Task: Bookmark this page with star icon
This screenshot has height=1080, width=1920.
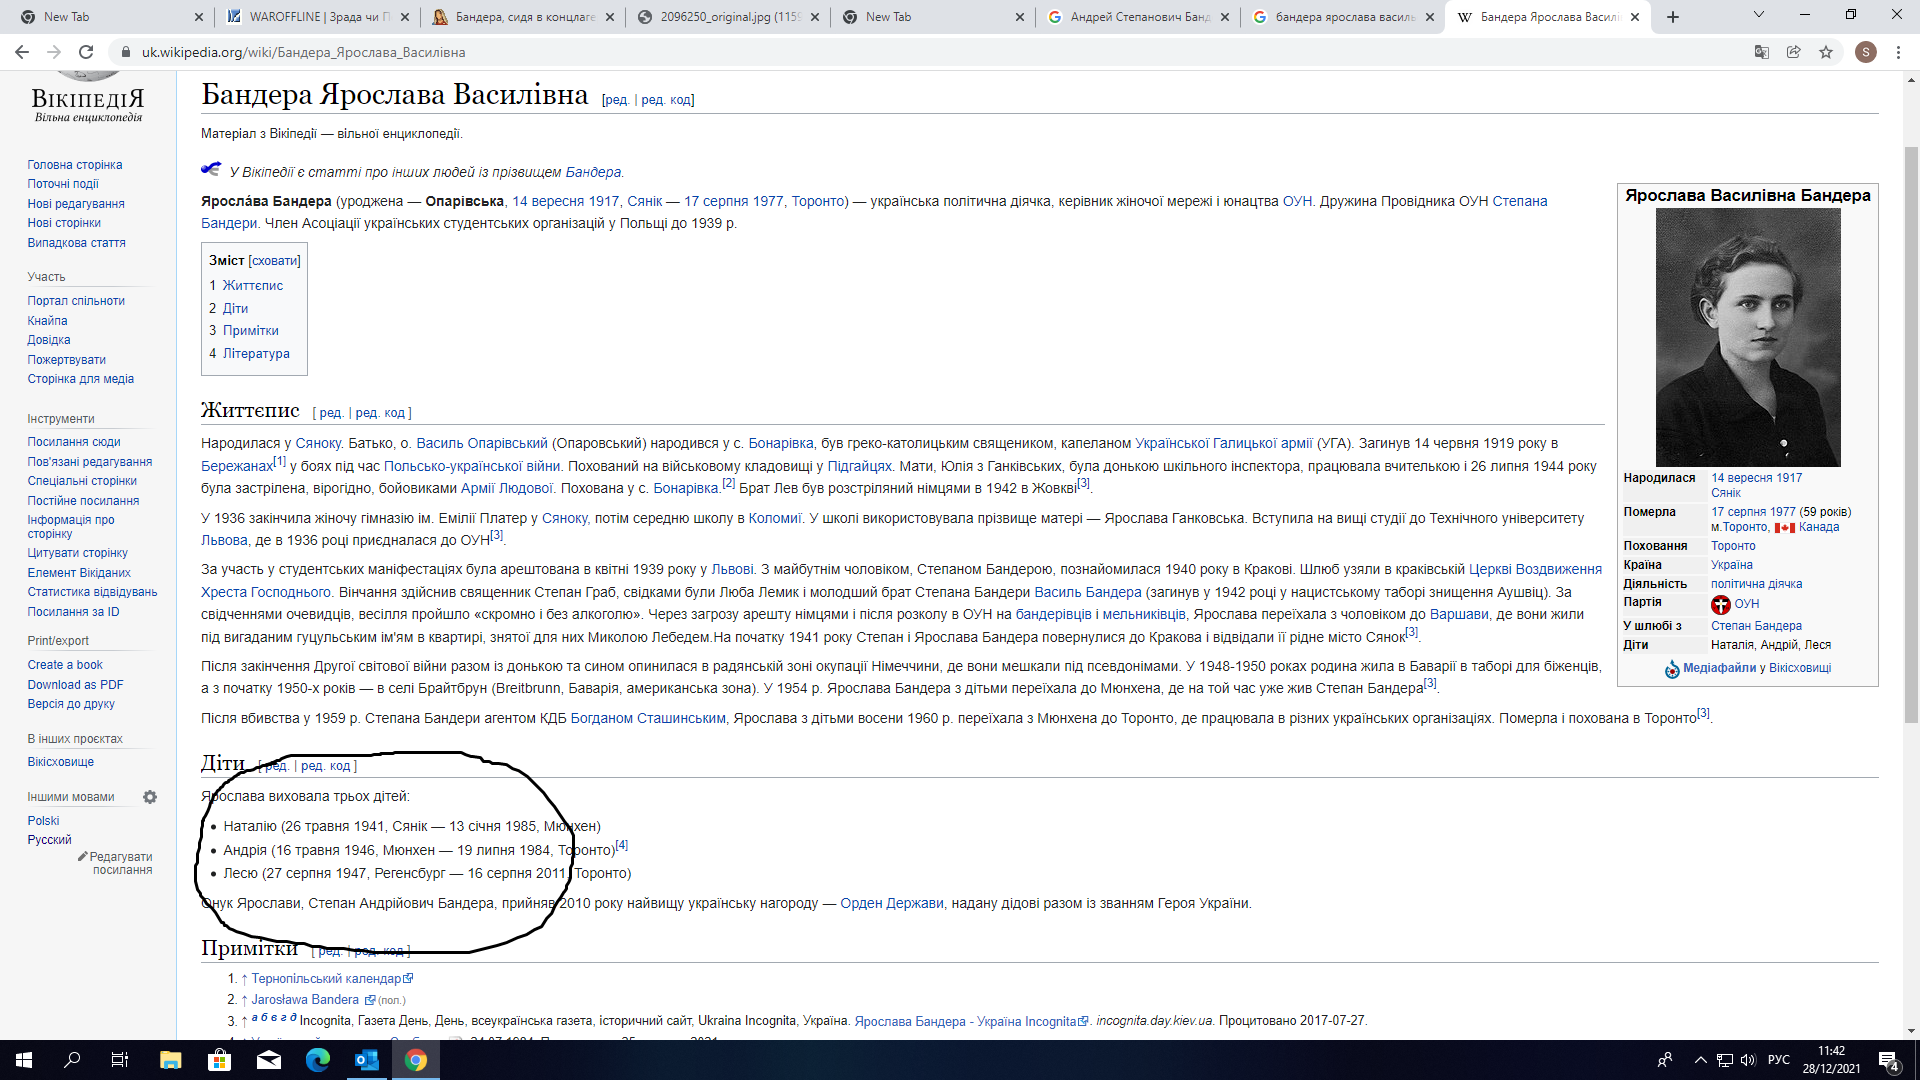Action: (x=1826, y=52)
